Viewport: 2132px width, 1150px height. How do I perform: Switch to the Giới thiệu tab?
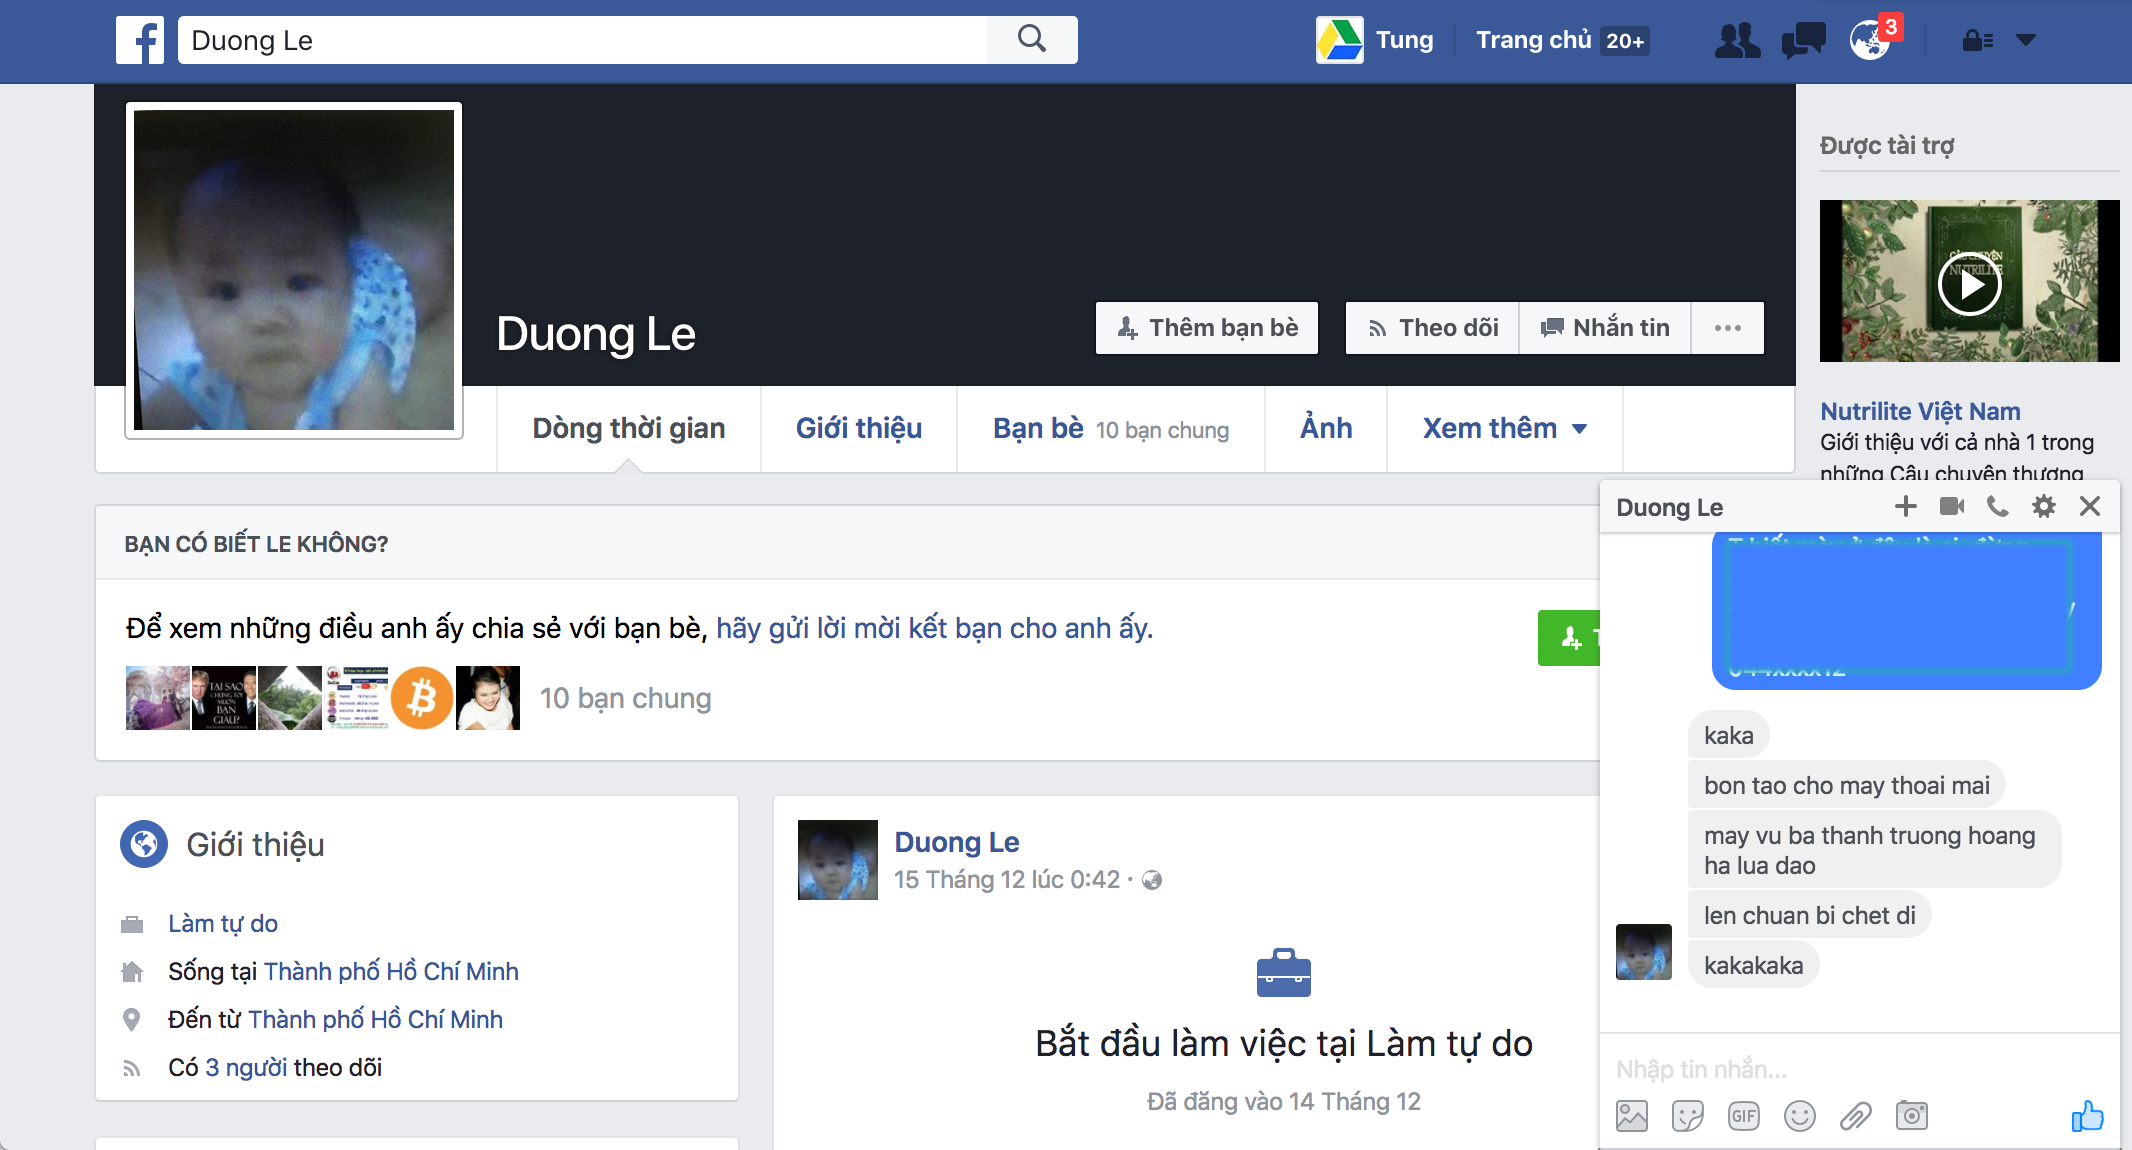[858, 429]
